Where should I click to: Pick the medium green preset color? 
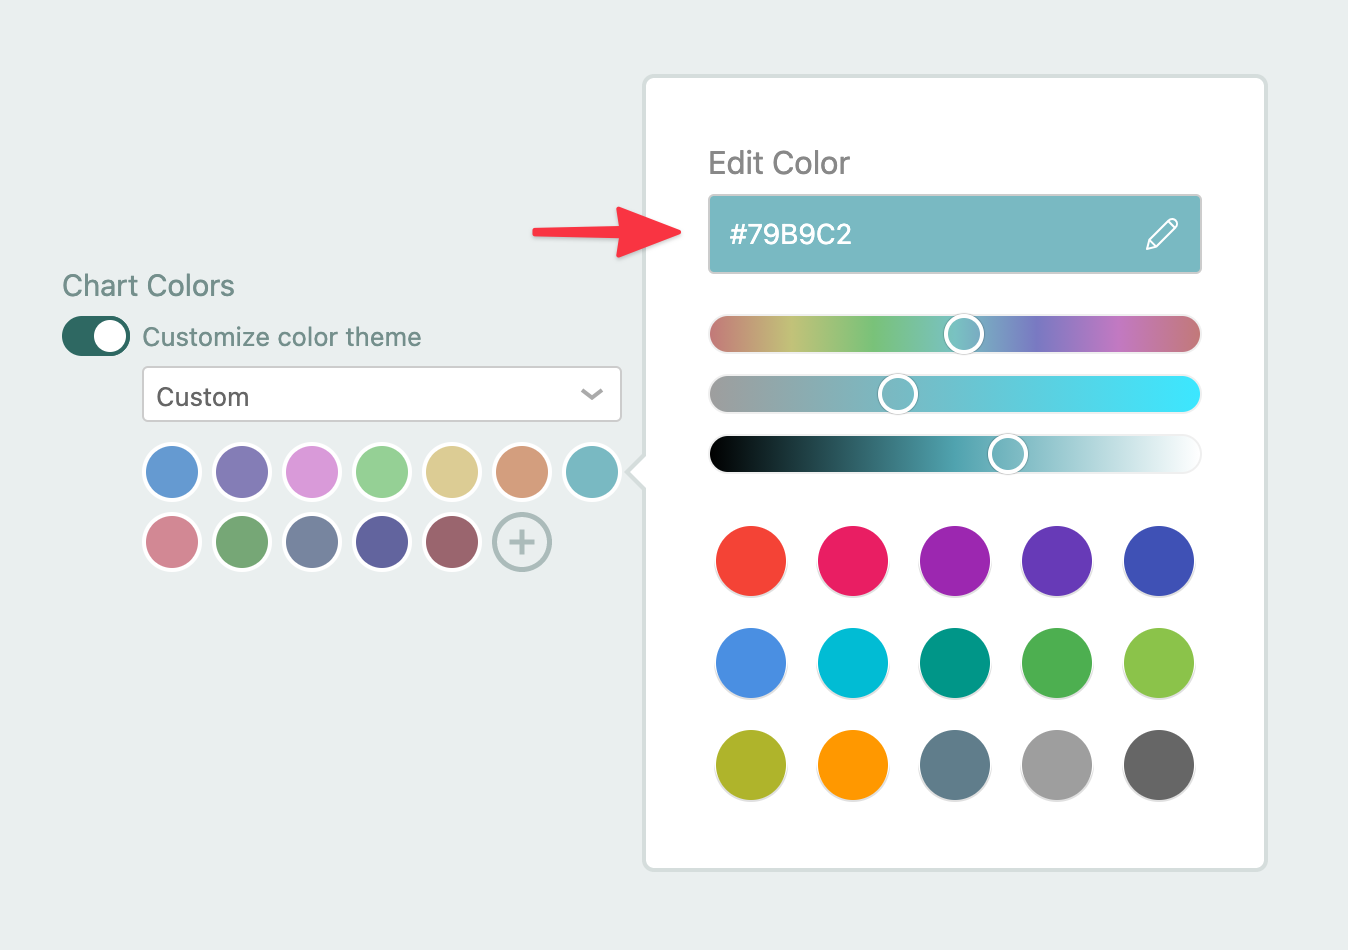point(1057,663)
